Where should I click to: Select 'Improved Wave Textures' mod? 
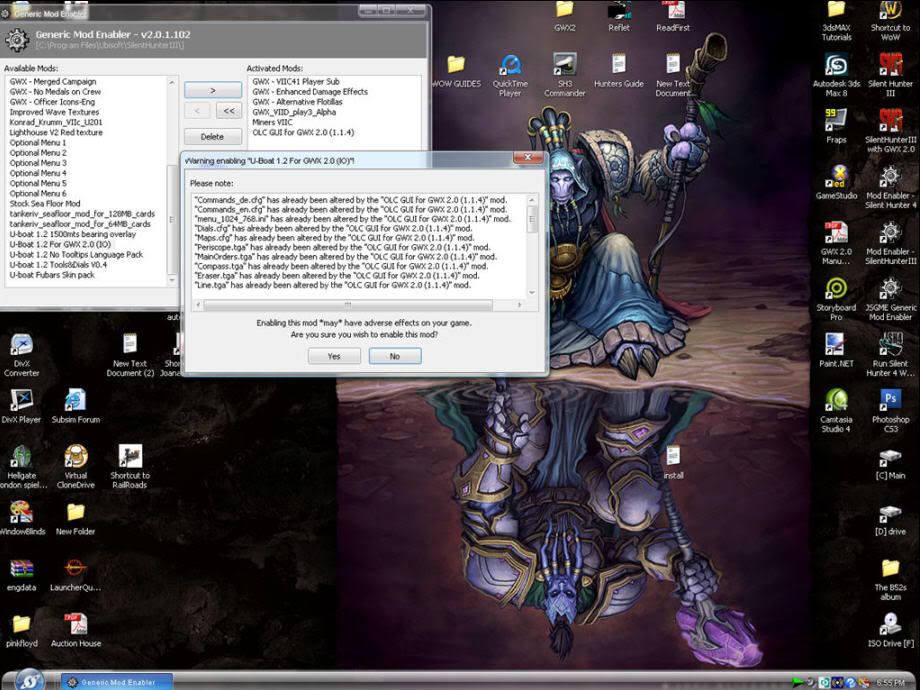tap(54, 112)
